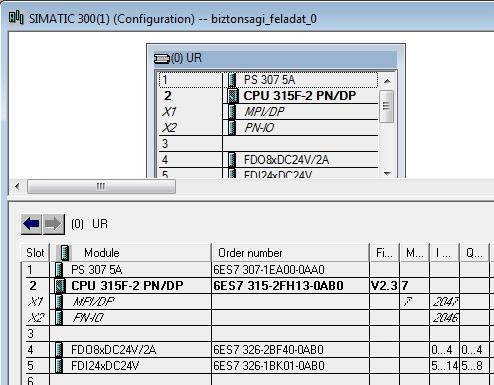Select PN-IO name in detail table

click(88, 318)
